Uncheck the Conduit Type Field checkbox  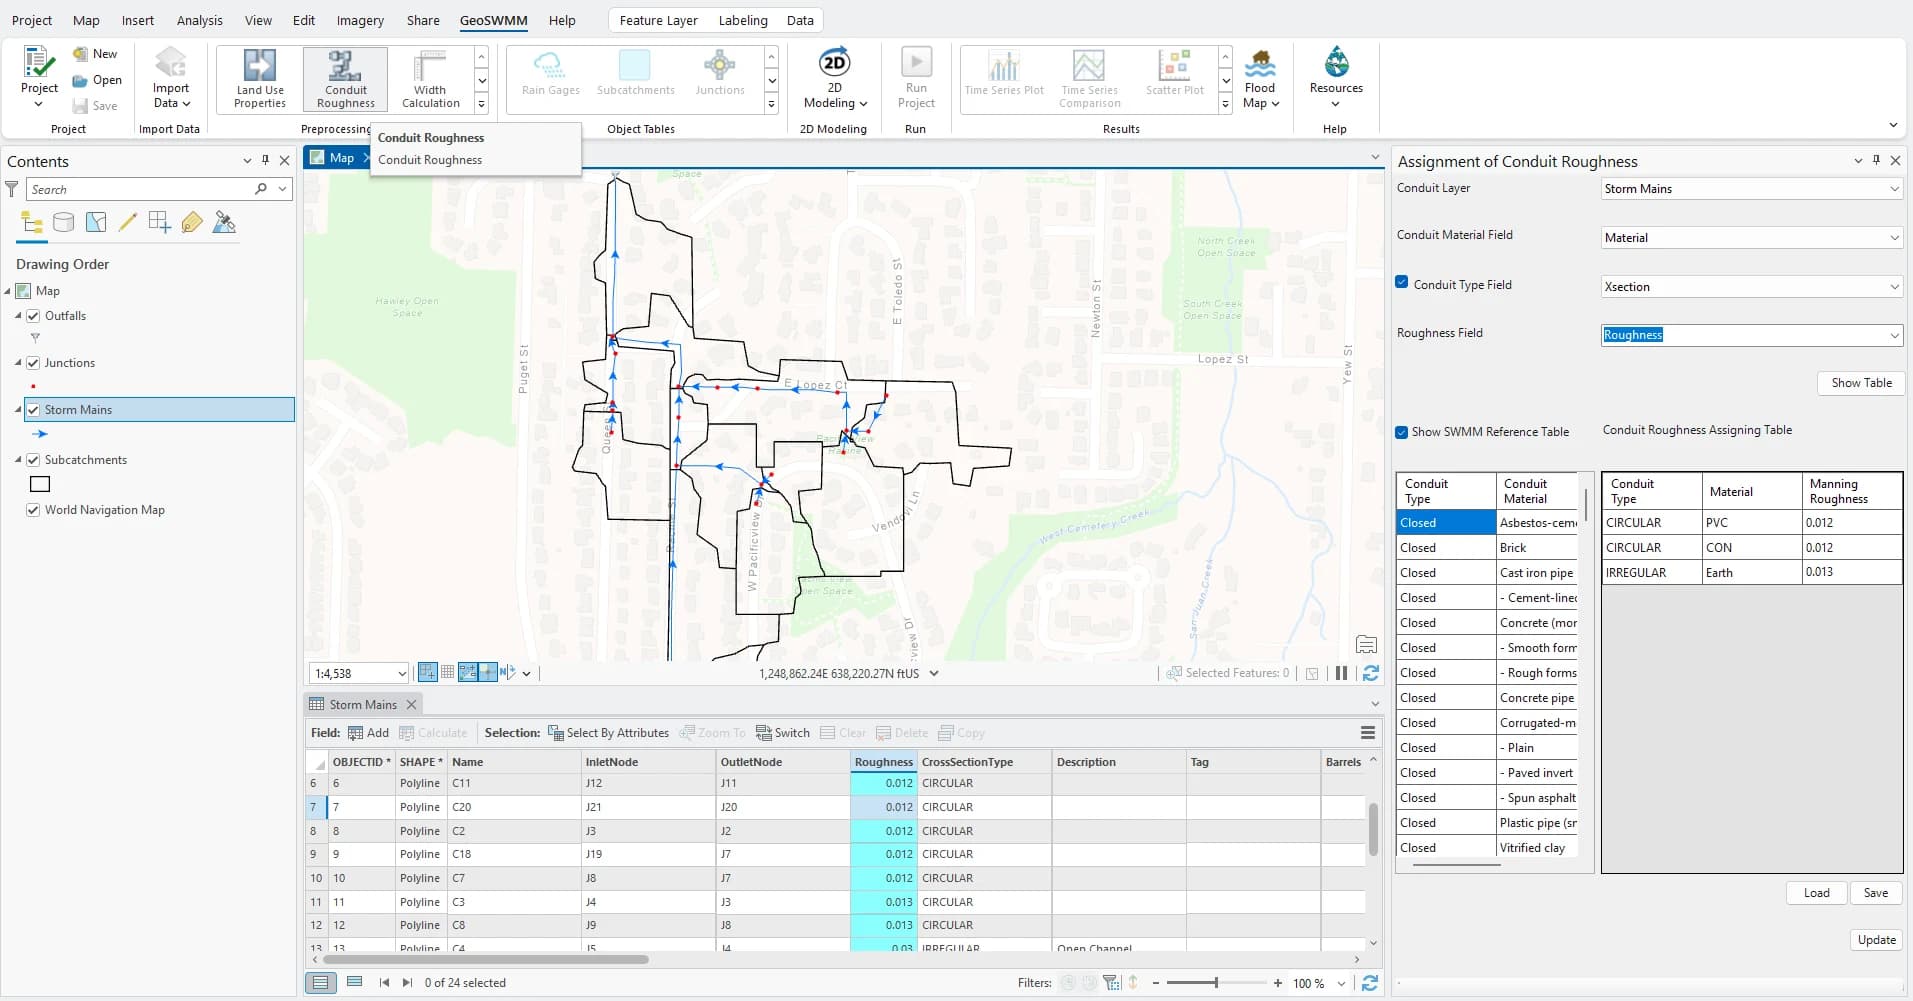coord(1402,283)
